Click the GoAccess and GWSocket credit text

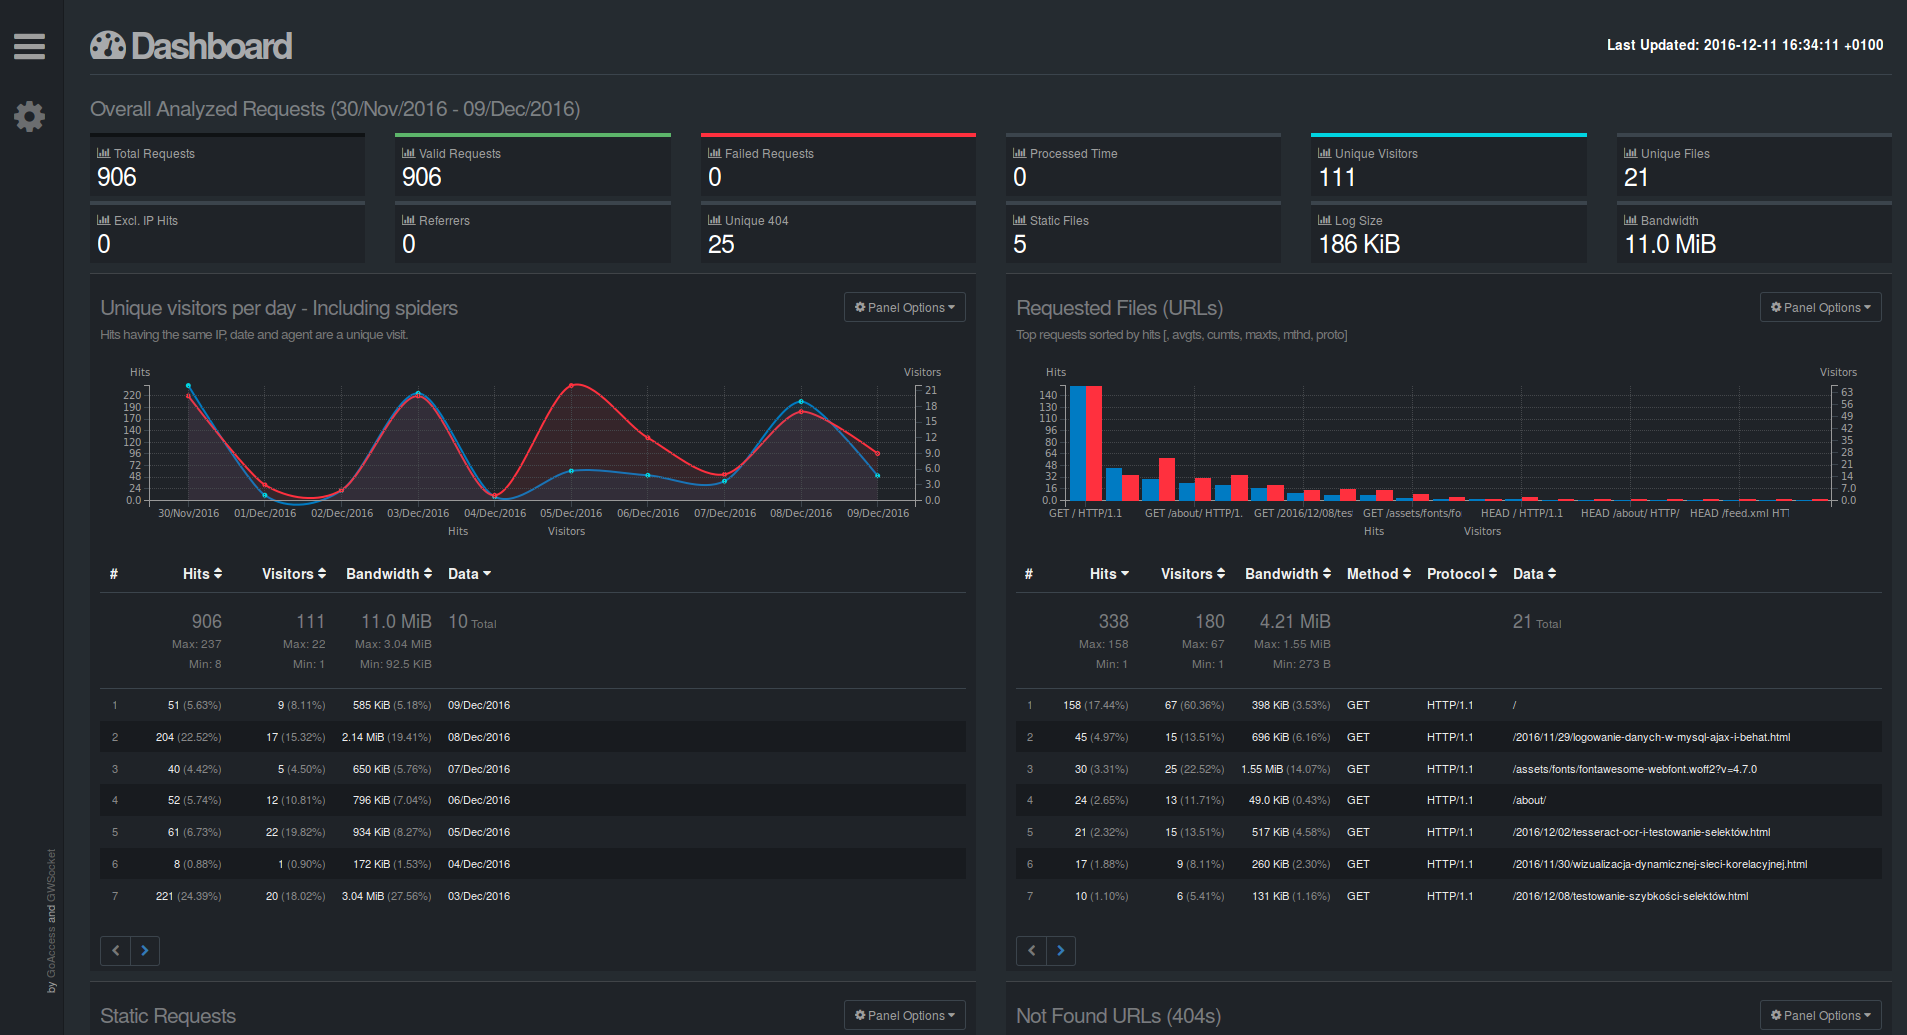[52, 921]
